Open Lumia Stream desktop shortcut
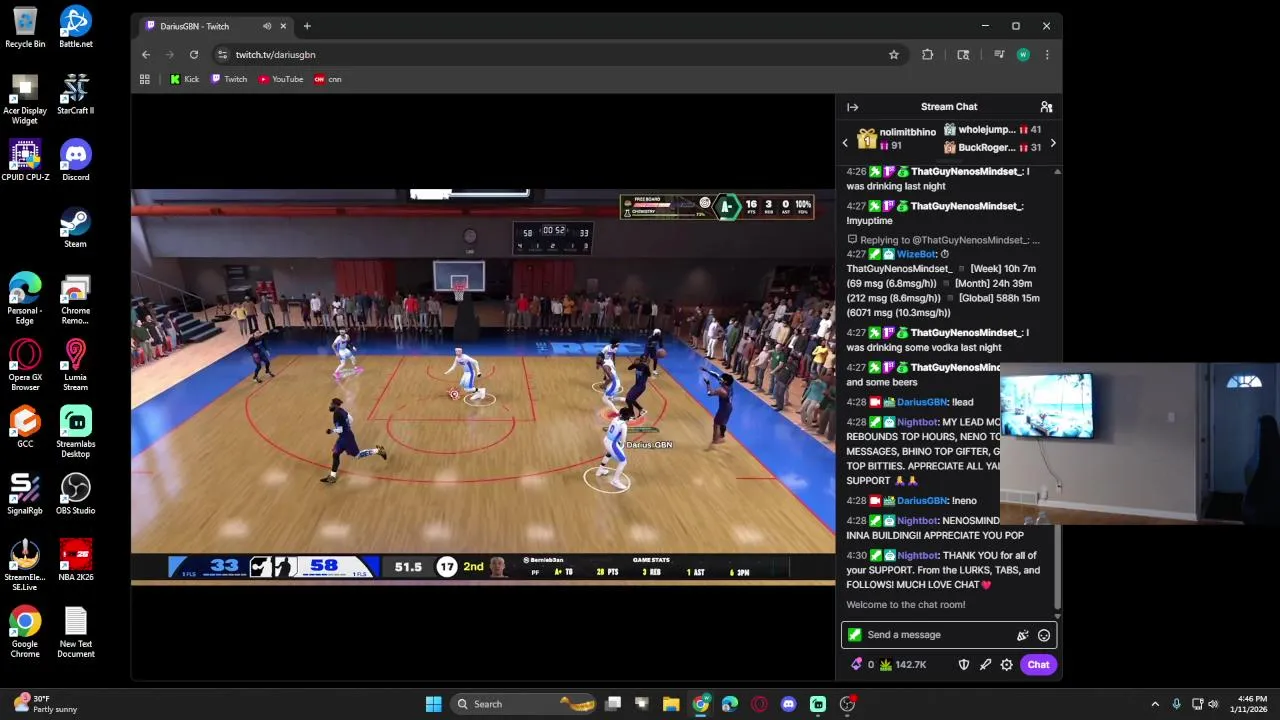This screenshot has width=1280, height=720. pyautogui.click(x=76, y=365)
